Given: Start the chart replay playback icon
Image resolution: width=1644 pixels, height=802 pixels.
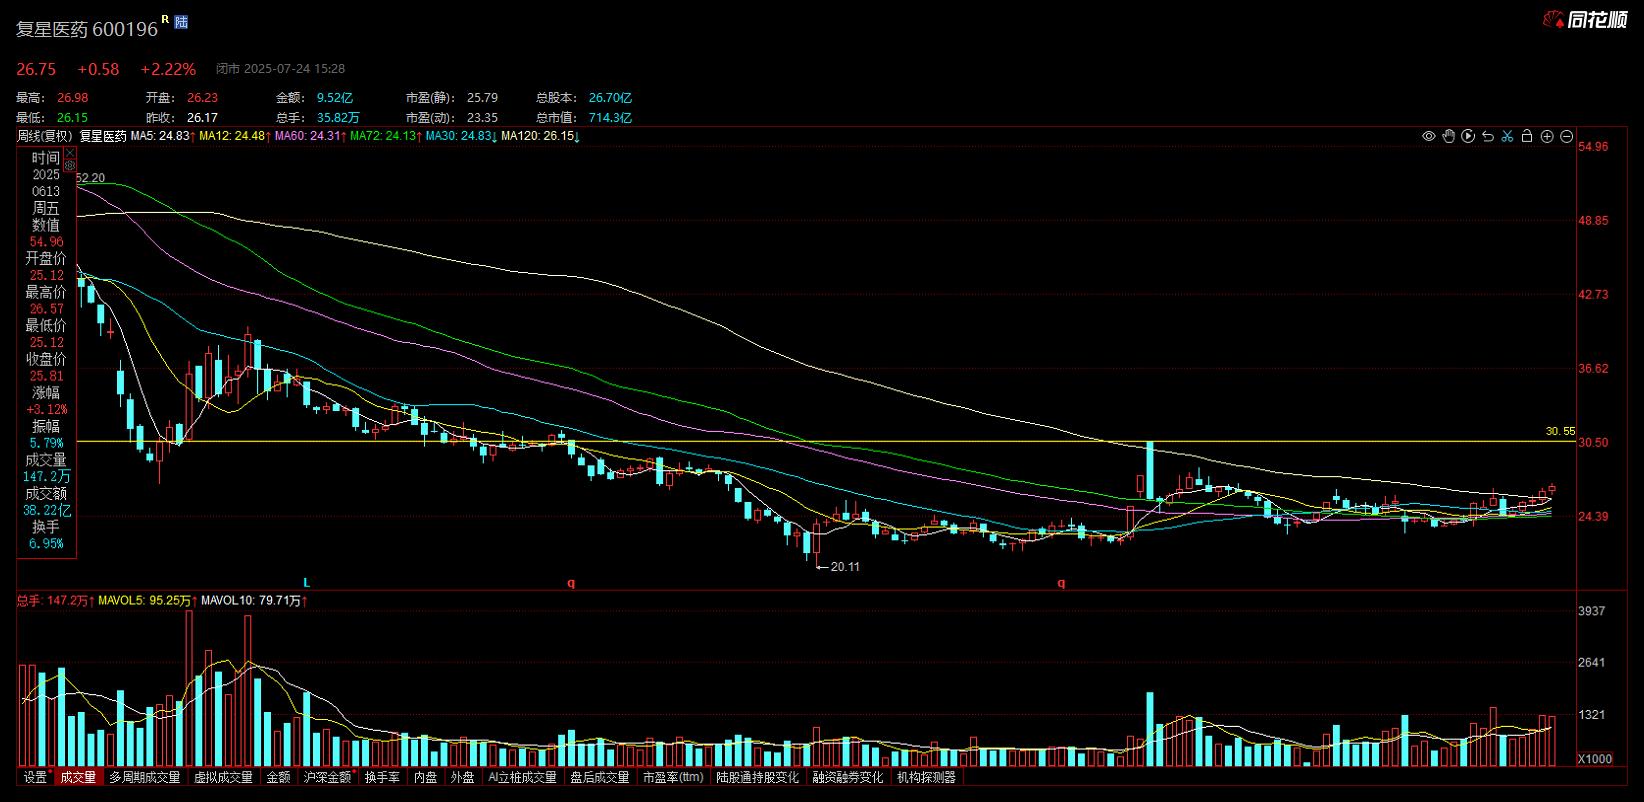Looking at the screenshot, I should tap(1468, 136).
